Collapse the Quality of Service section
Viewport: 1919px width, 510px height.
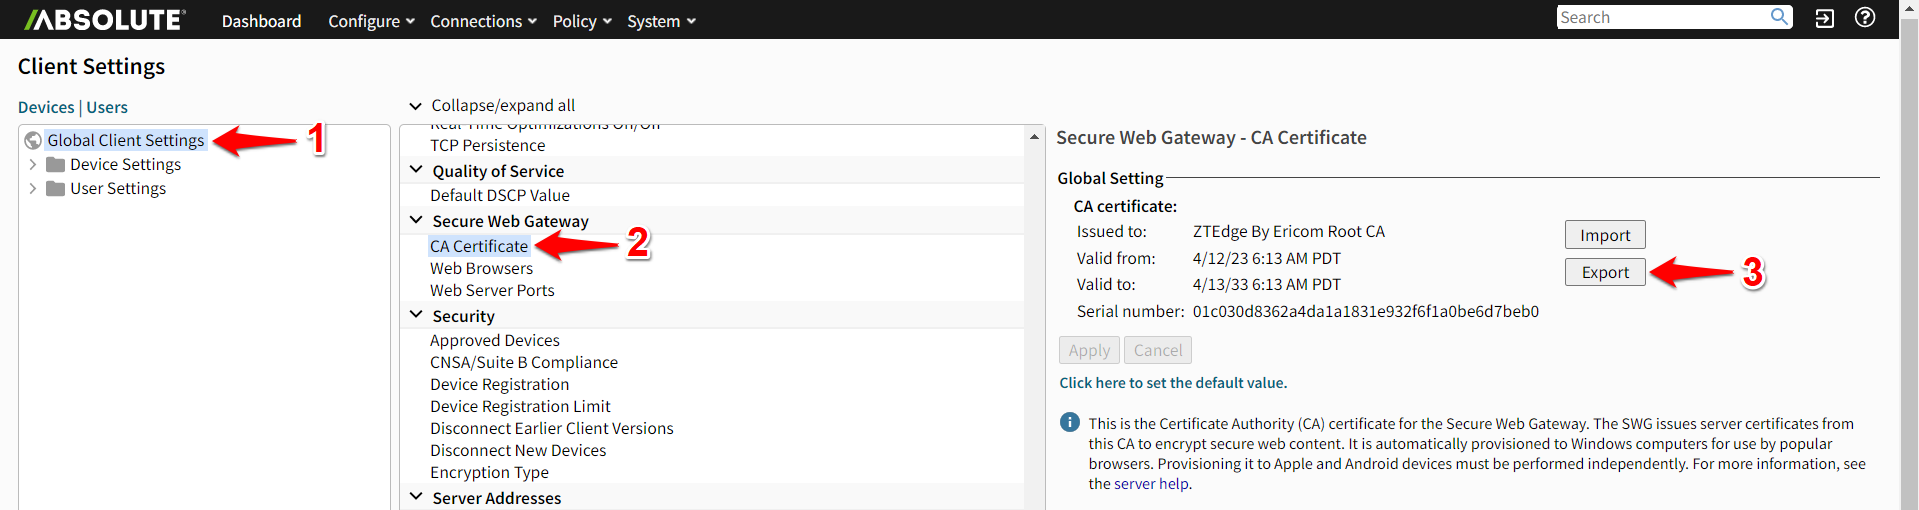pos(416,171)
